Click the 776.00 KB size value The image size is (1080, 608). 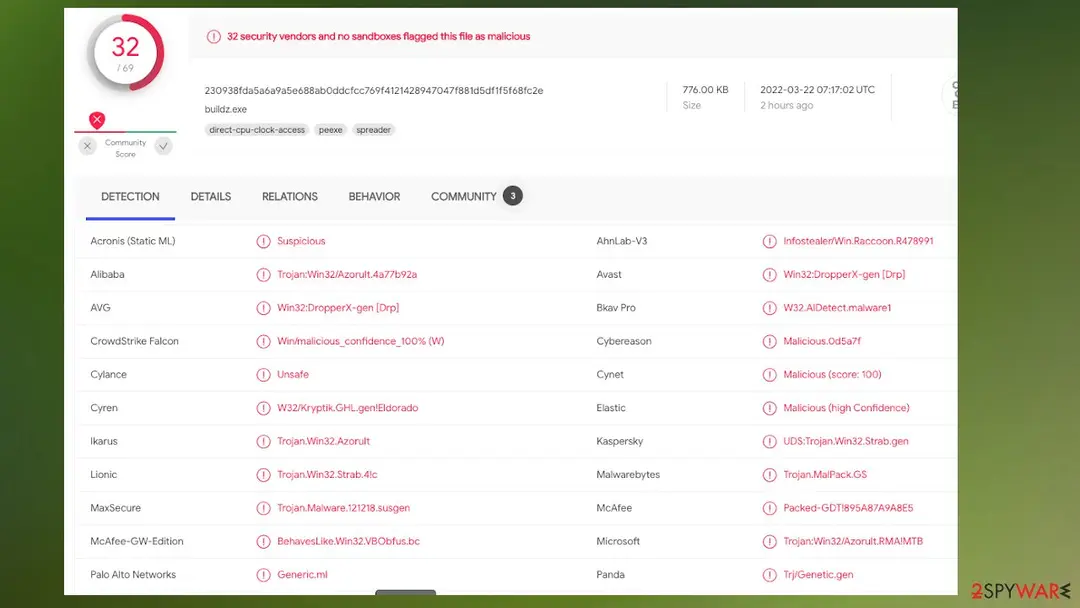click(705, 90)
